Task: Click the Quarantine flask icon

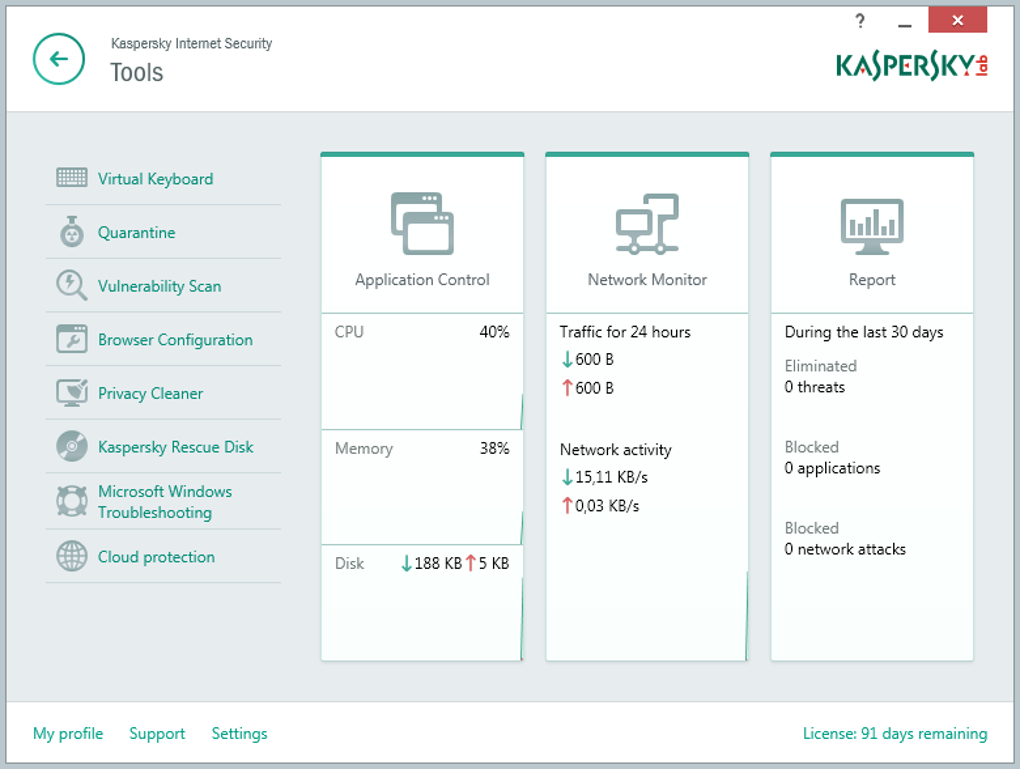Action: tap(72, 232)
